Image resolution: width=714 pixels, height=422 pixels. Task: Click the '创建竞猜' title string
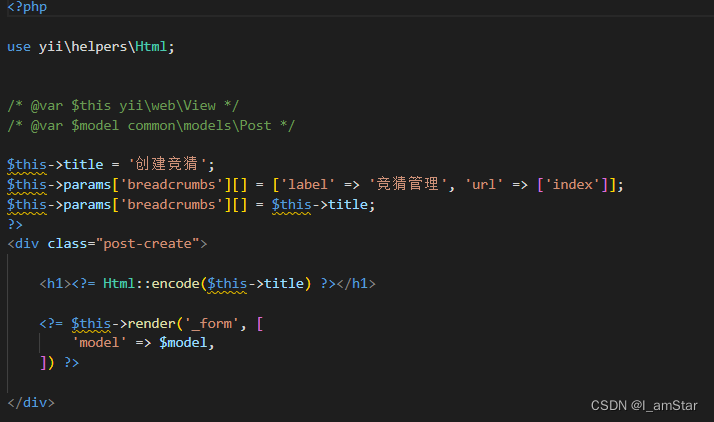click(167, 164)
